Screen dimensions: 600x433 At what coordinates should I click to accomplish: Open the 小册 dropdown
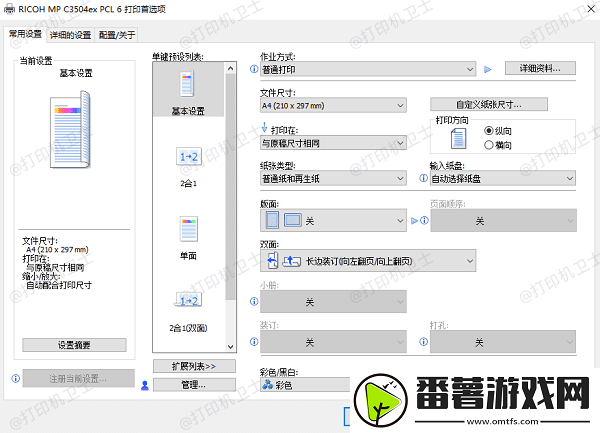(333, 301)
